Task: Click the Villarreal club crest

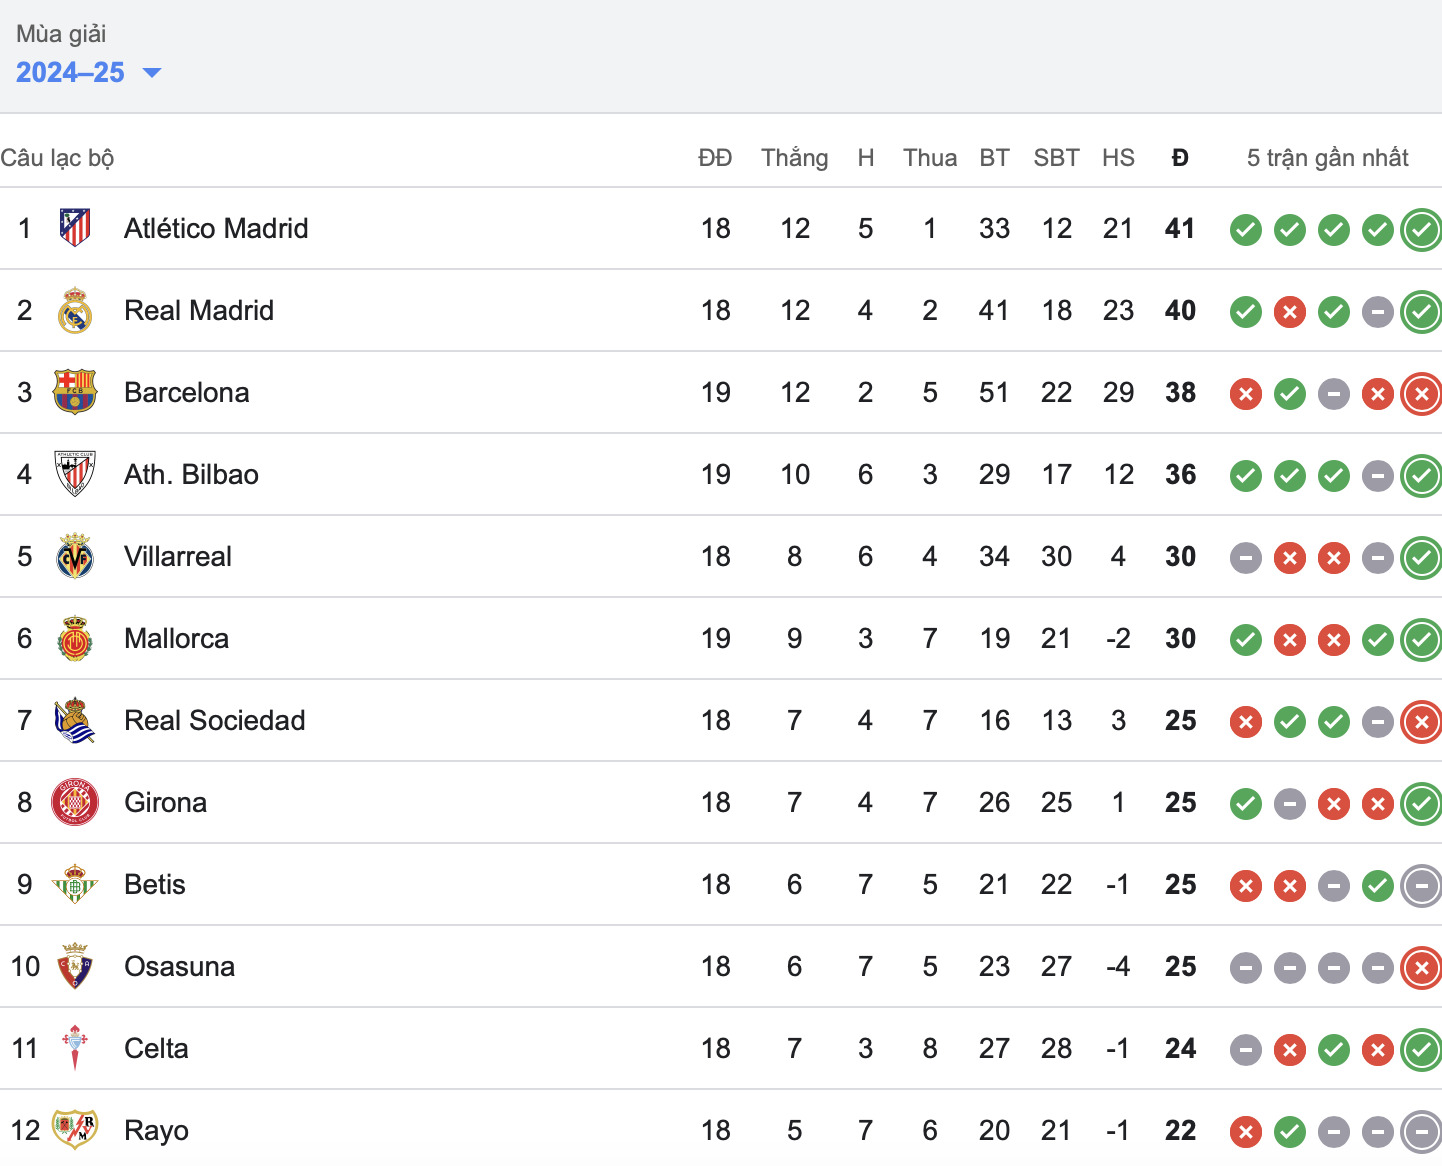Action: pos(75,556)
